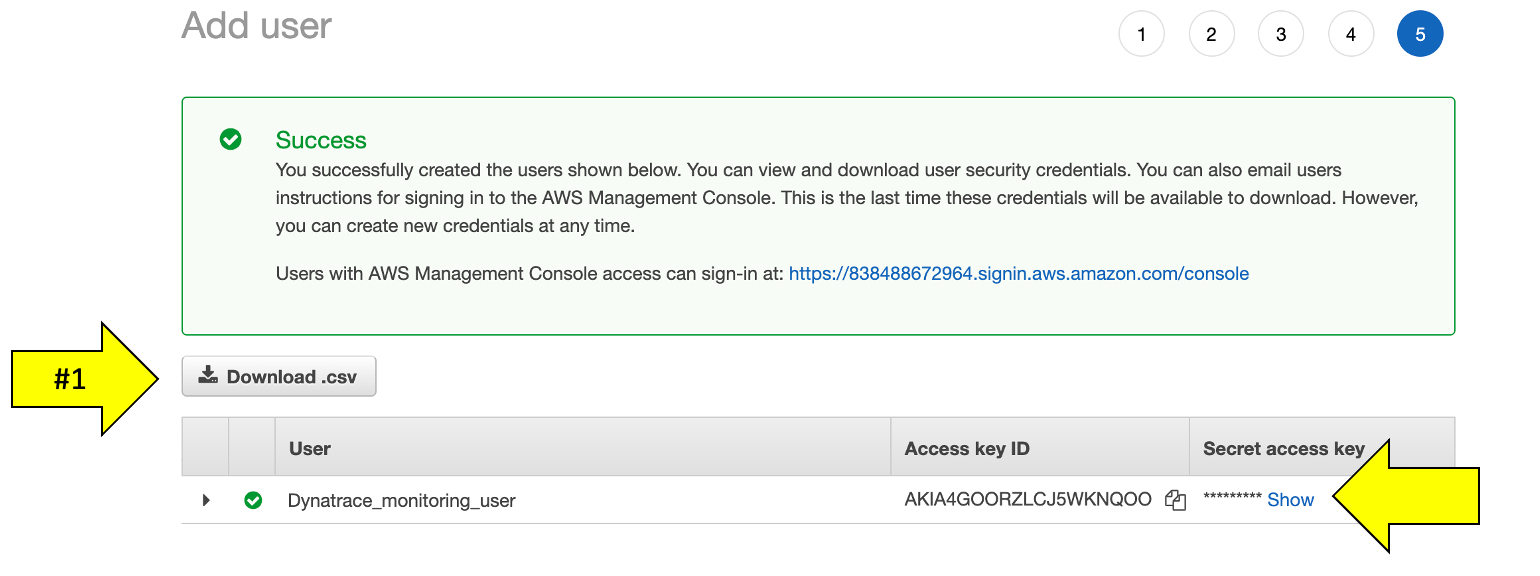Show the secret access key
Screen dimensions: 1540x576
(1290, 500)
